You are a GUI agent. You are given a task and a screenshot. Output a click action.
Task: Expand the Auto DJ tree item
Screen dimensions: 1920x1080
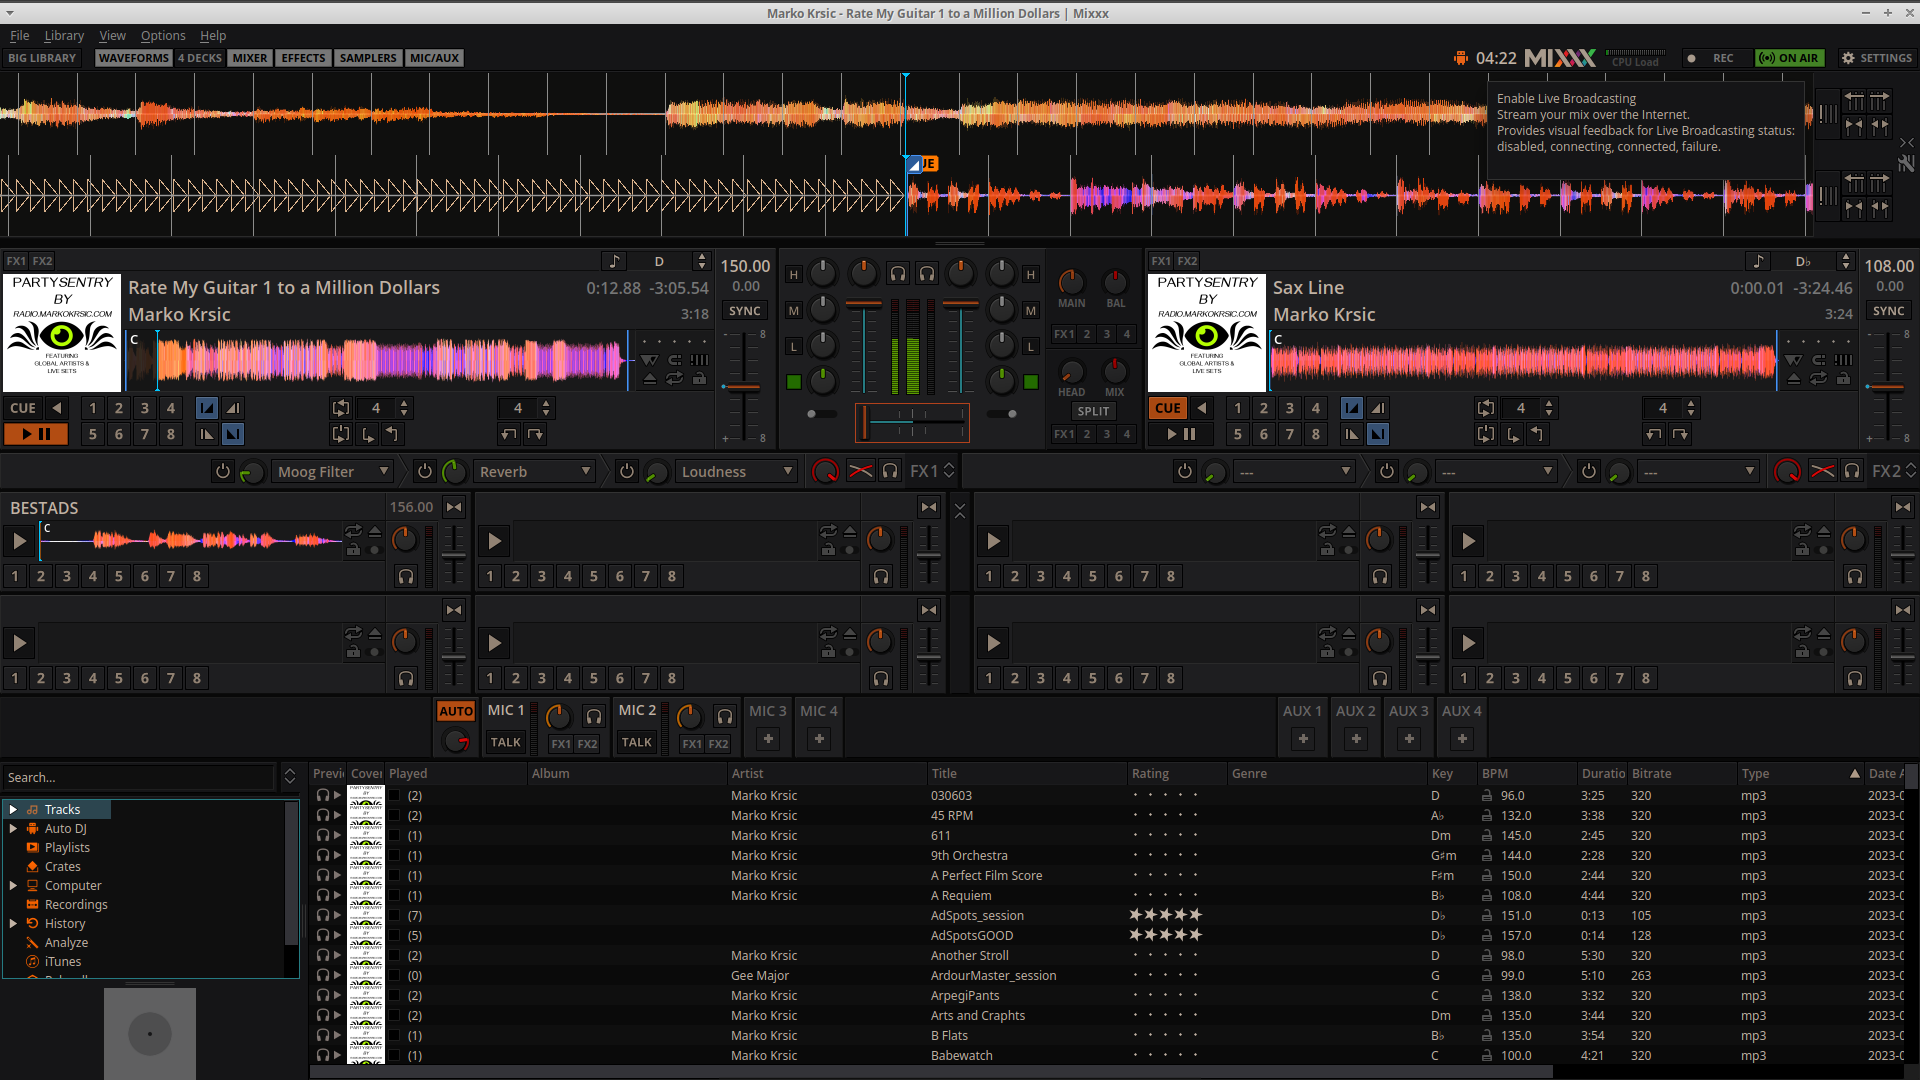click(x=13, y=828)
